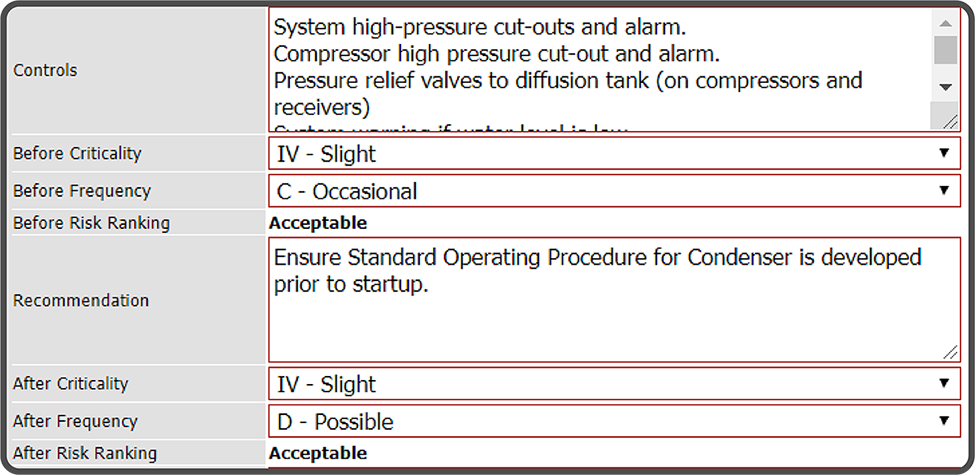Click the Before Frequency label
The image size is (975, 475).
pos(82,191)
